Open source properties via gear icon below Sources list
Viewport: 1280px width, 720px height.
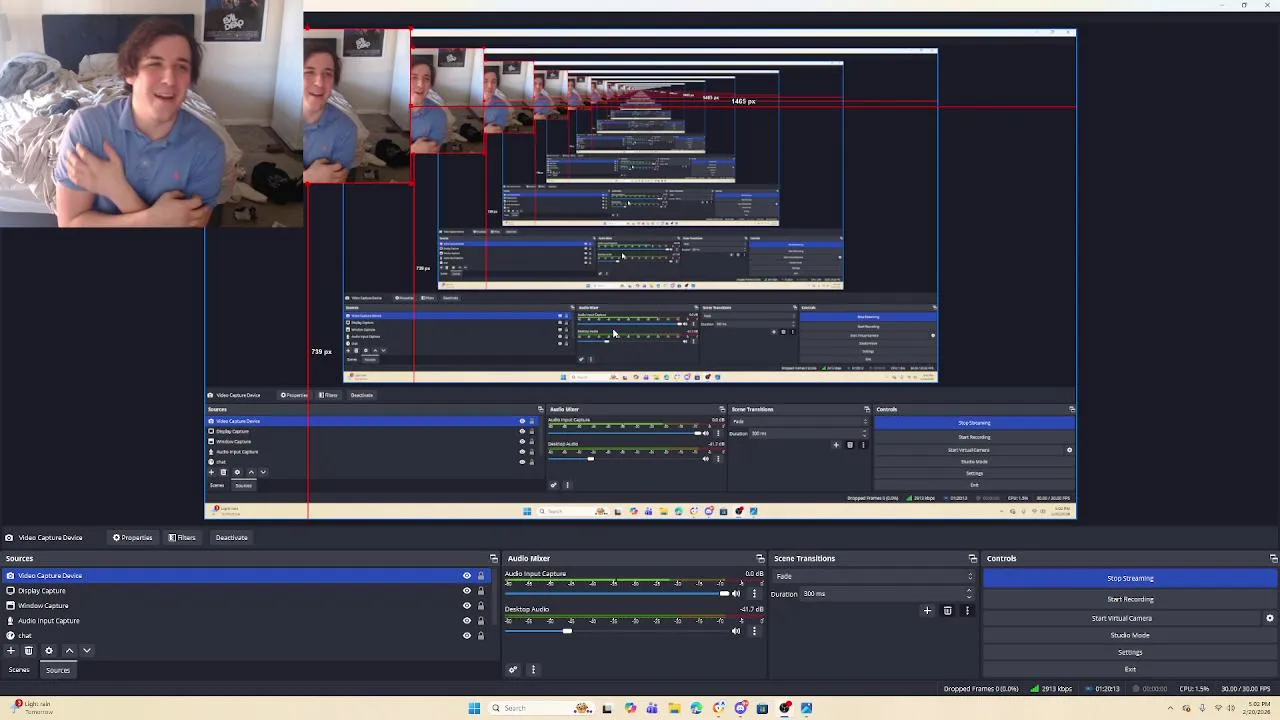[49, 650]
